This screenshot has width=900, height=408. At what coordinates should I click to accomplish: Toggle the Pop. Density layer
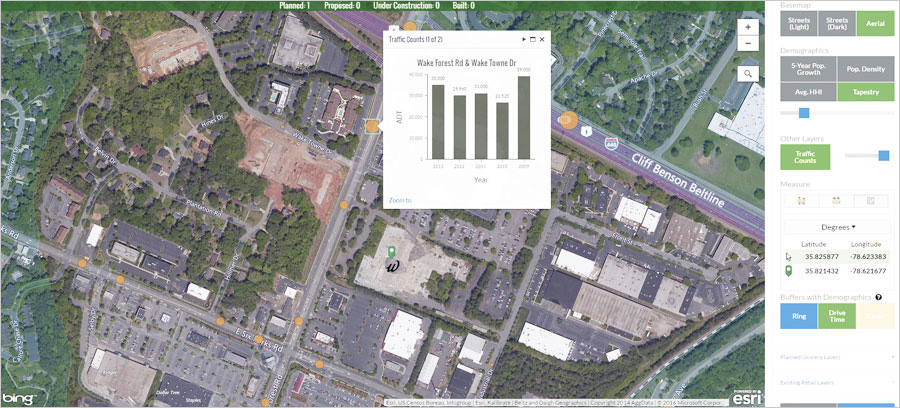[x=866, y=69]
